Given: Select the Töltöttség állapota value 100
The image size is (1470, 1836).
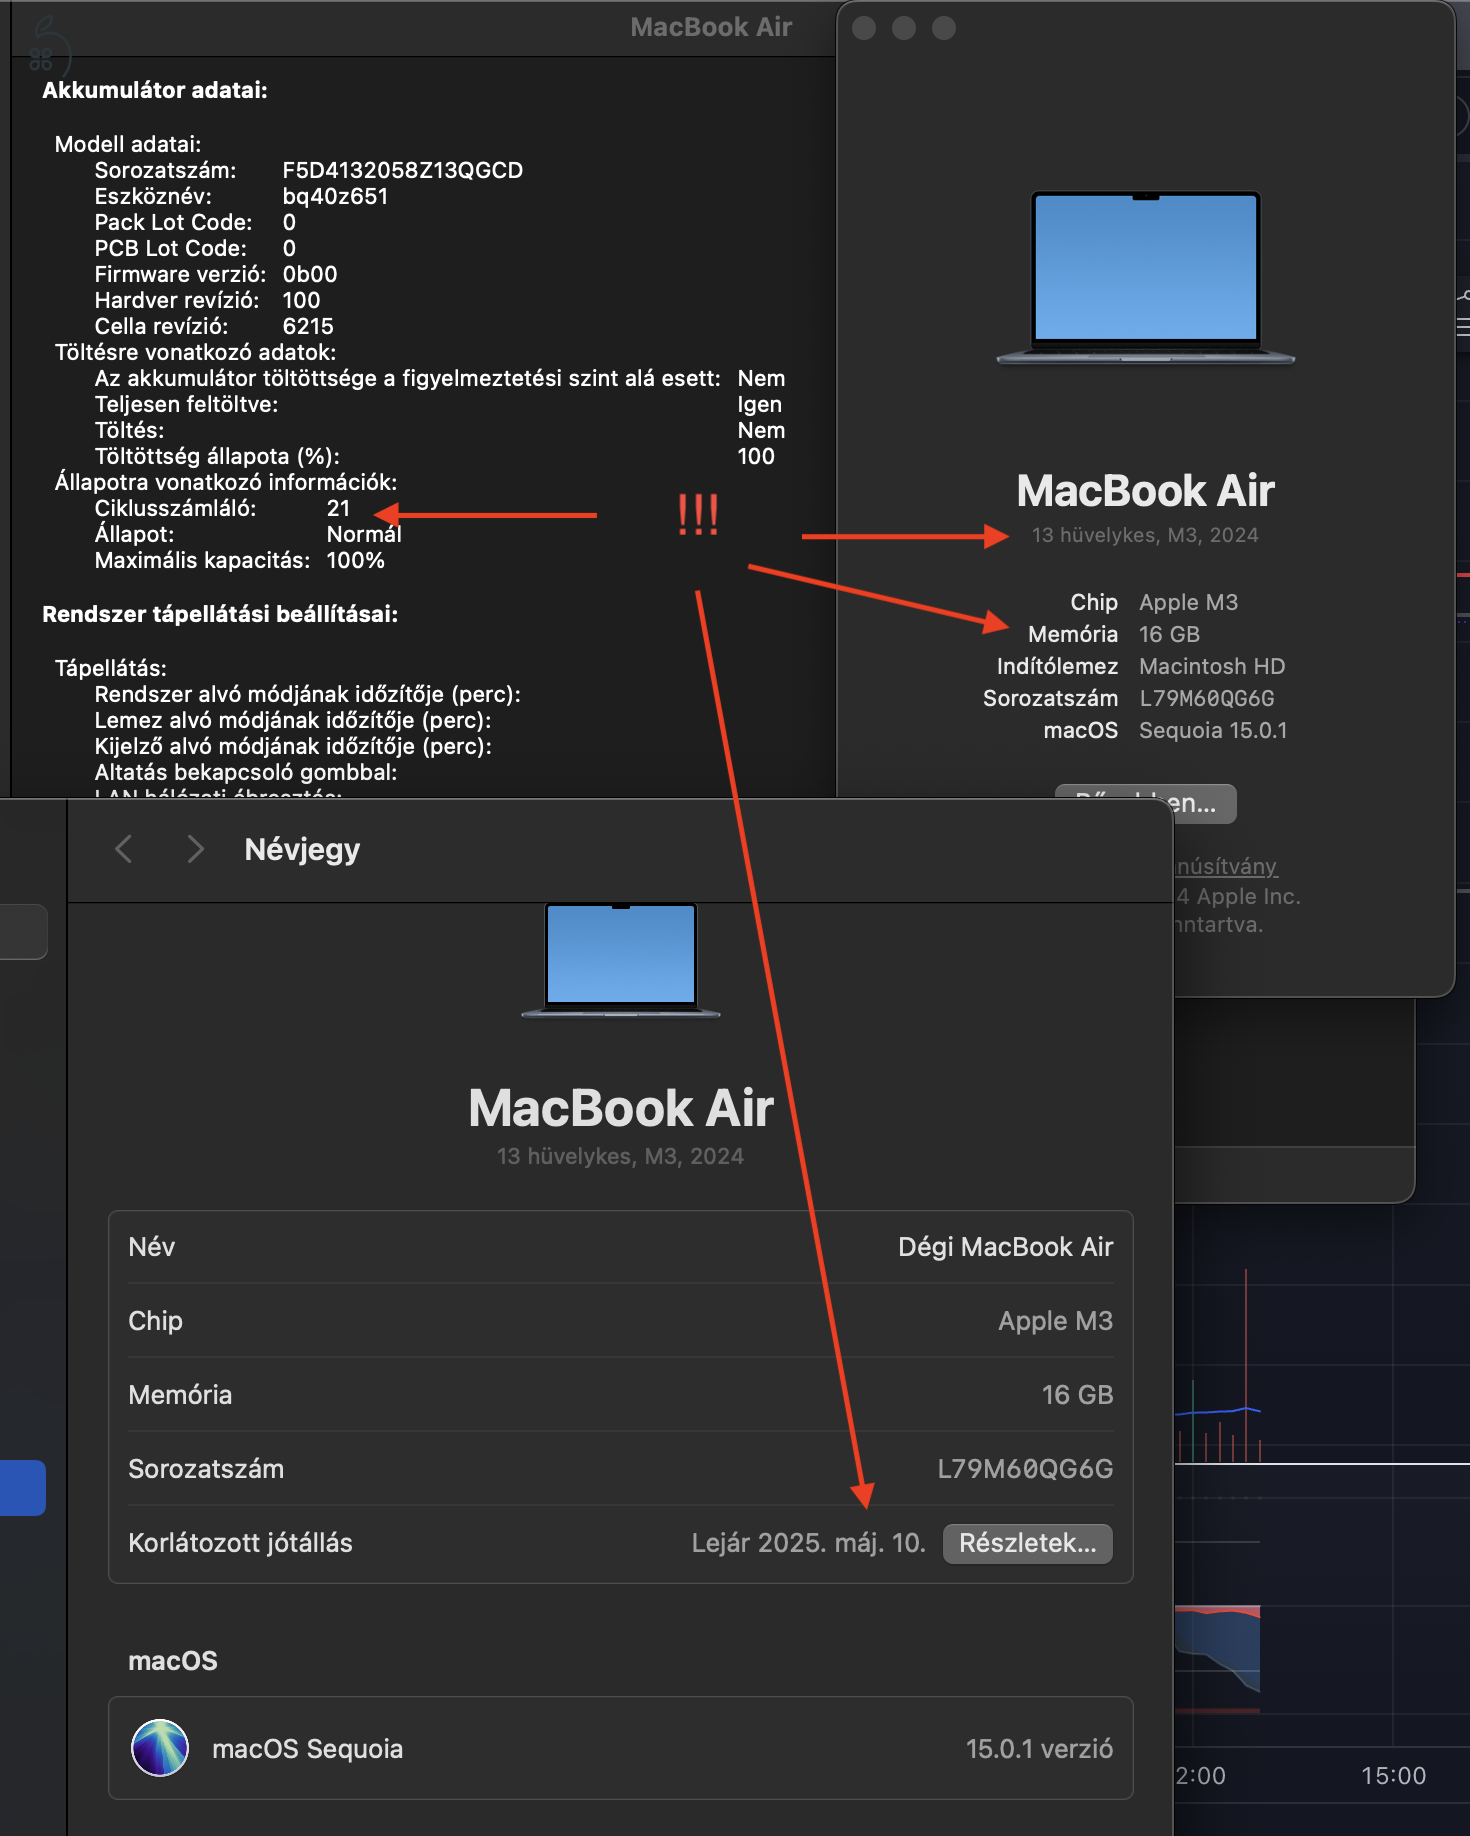Looking at the screenshot, I should [756, 456].
